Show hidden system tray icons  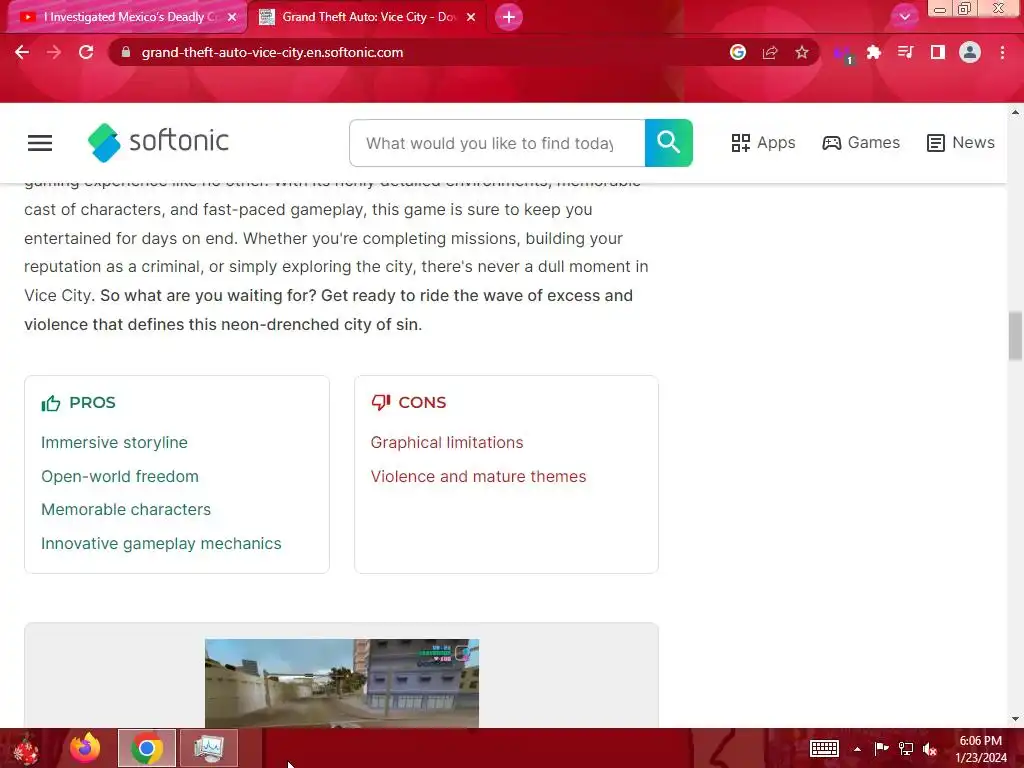(857, 749)
